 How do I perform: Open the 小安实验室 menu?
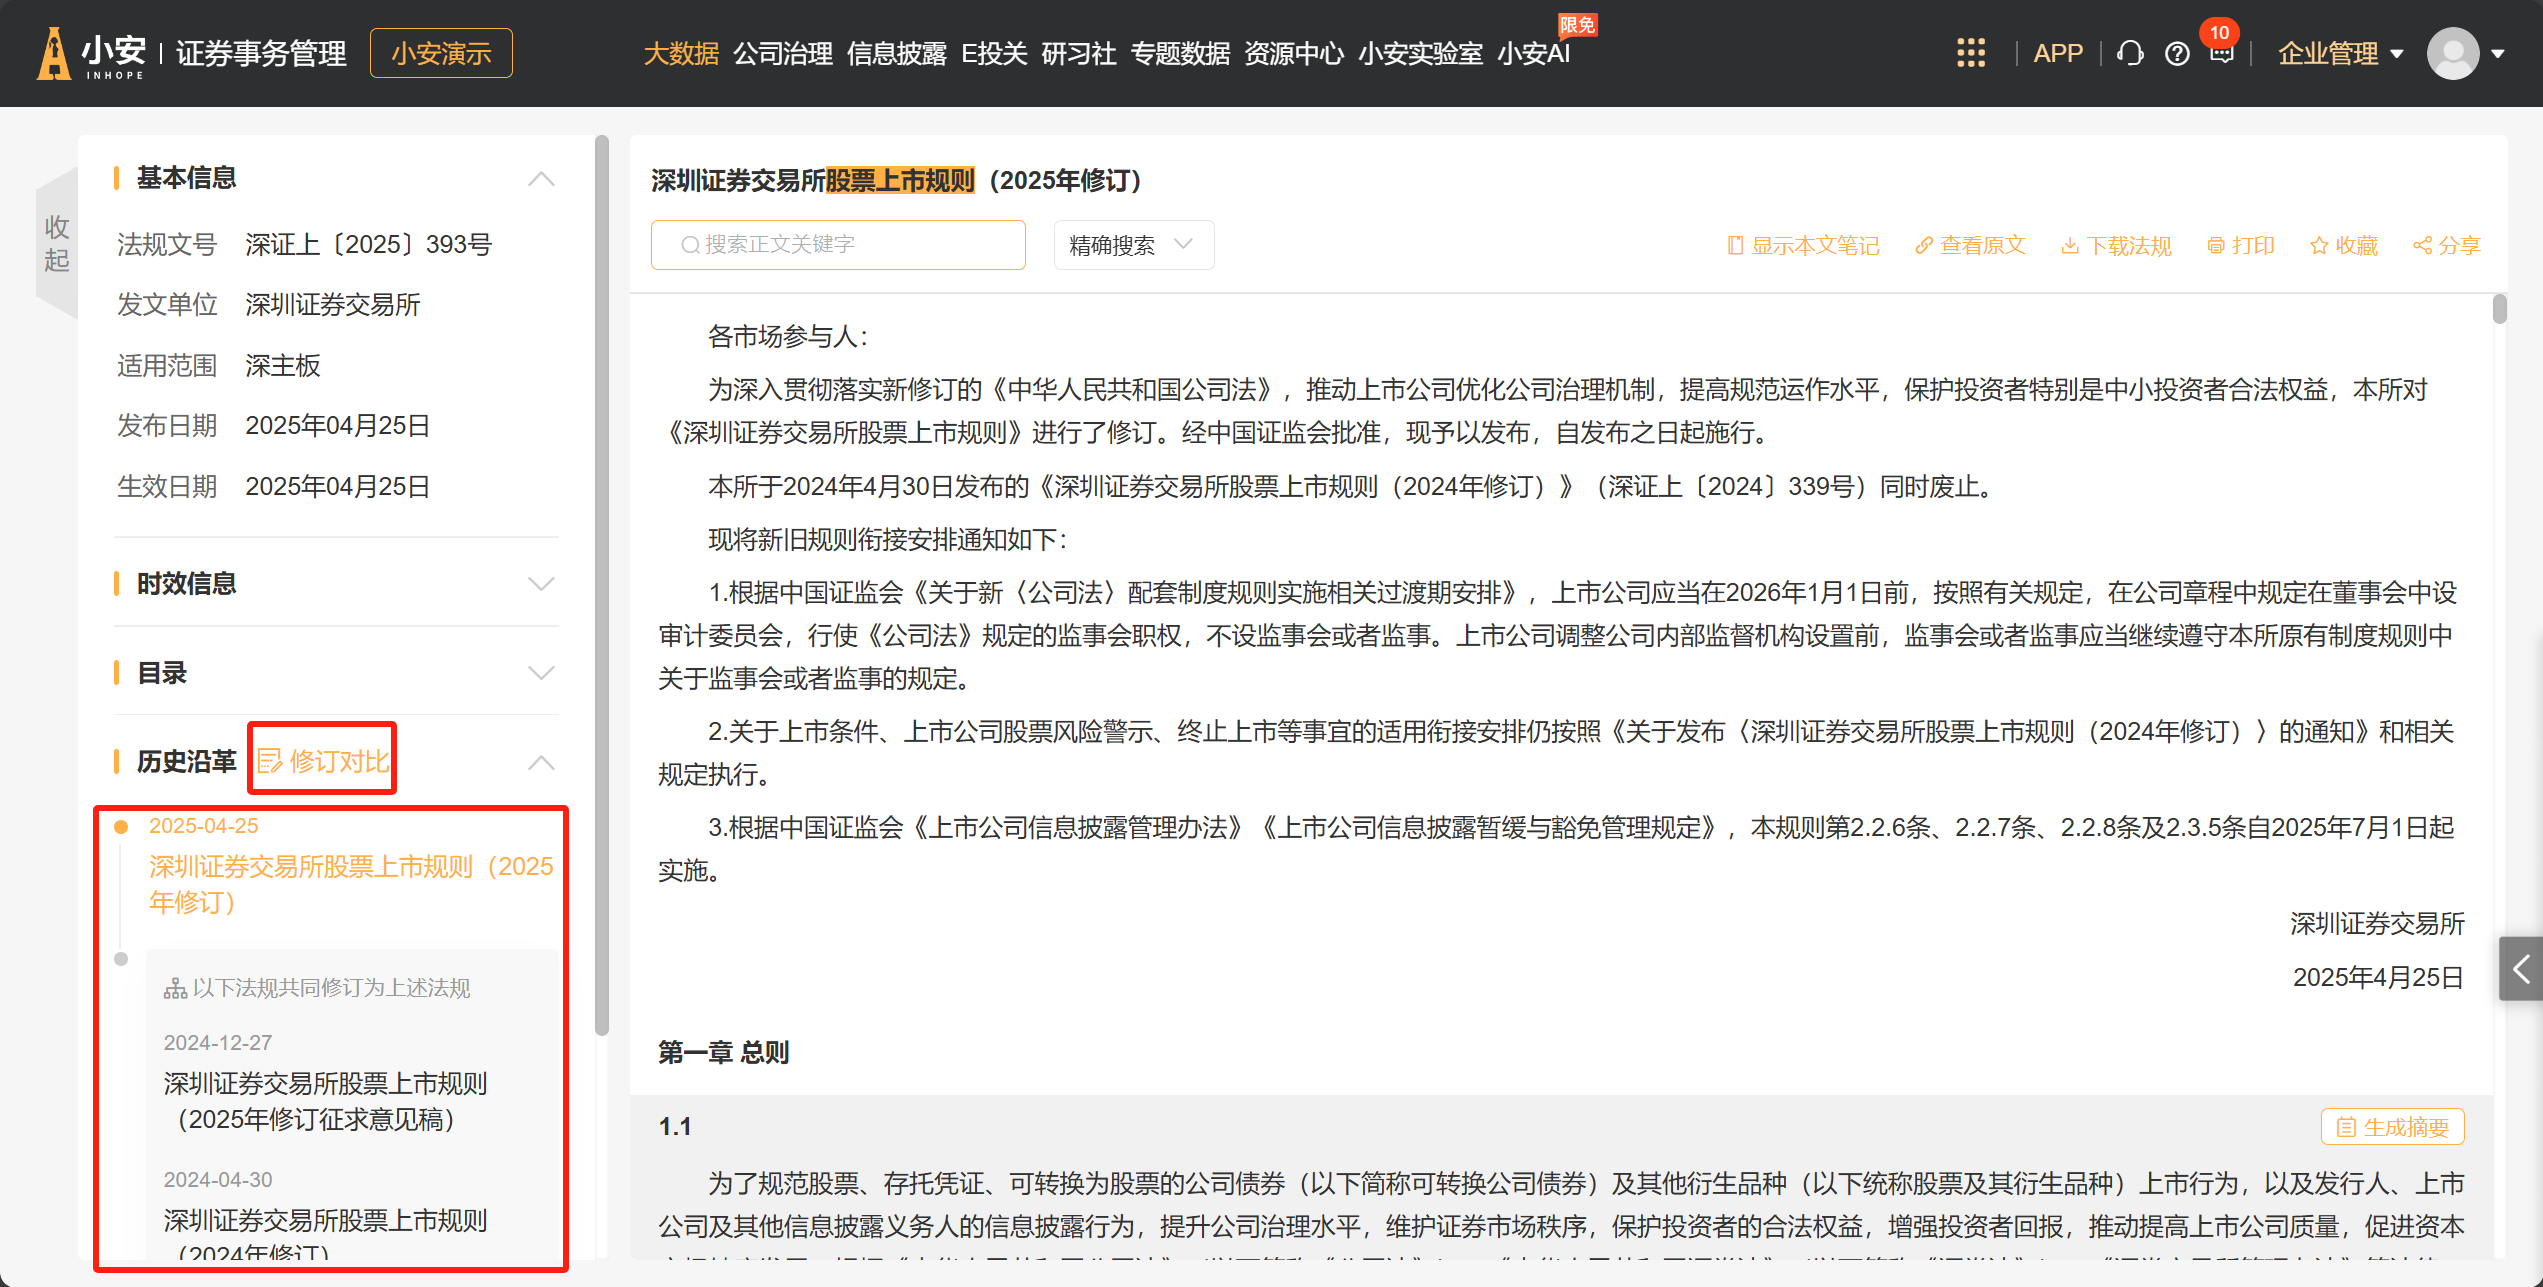(x=1420, y=53)
